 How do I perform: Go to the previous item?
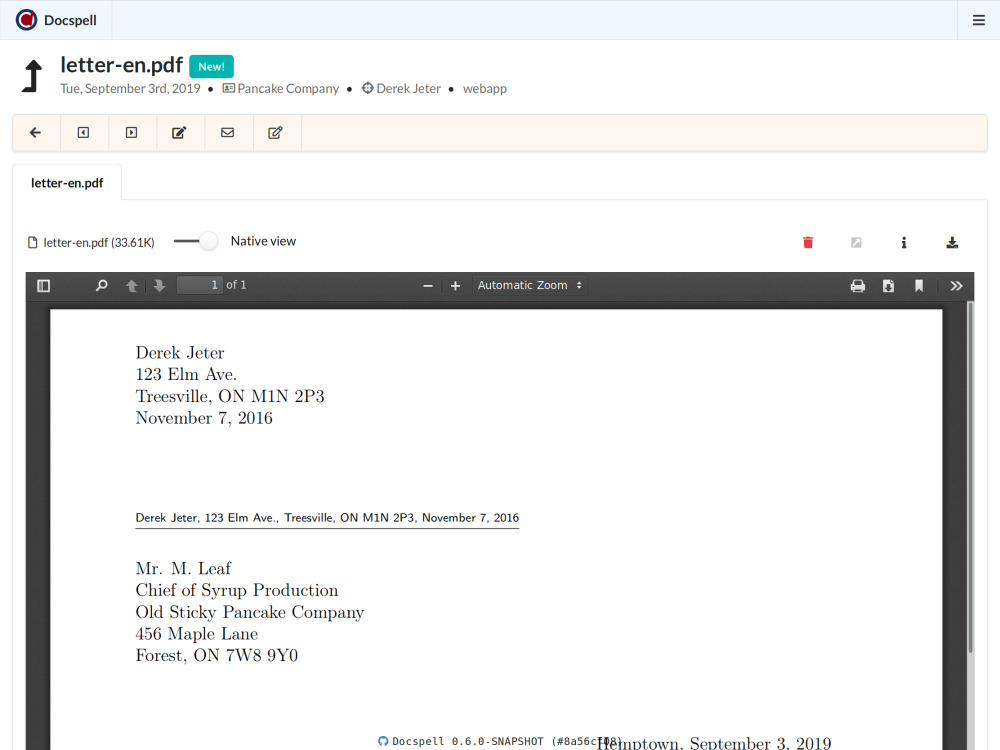[x=84, y=133]
